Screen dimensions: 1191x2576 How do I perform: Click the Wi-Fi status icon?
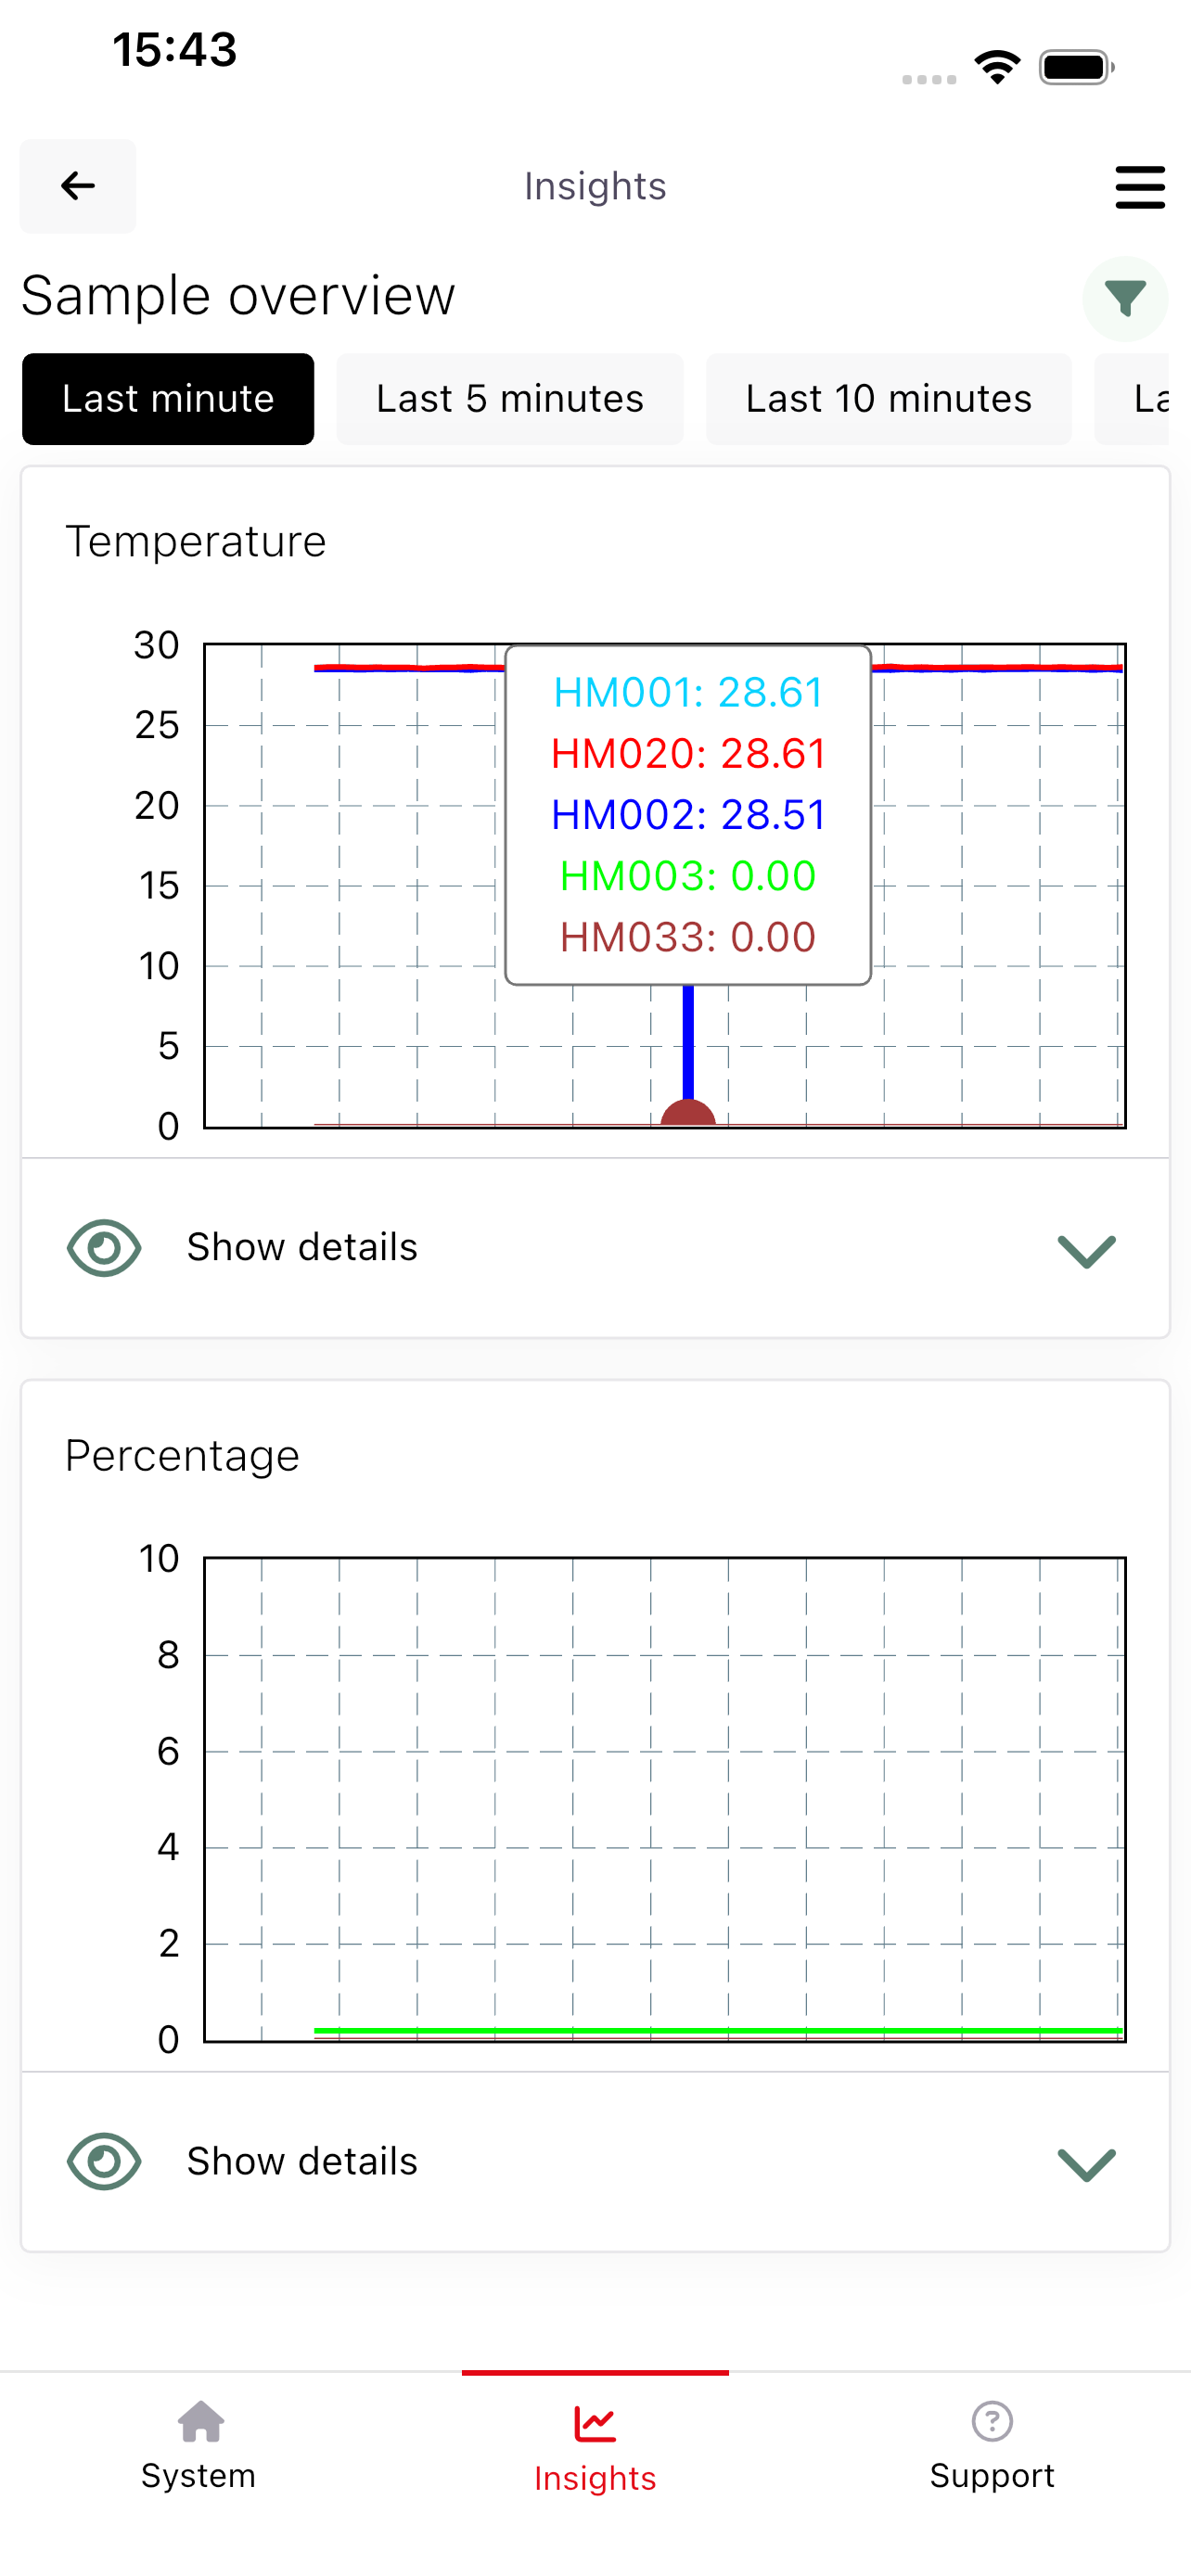997,67
